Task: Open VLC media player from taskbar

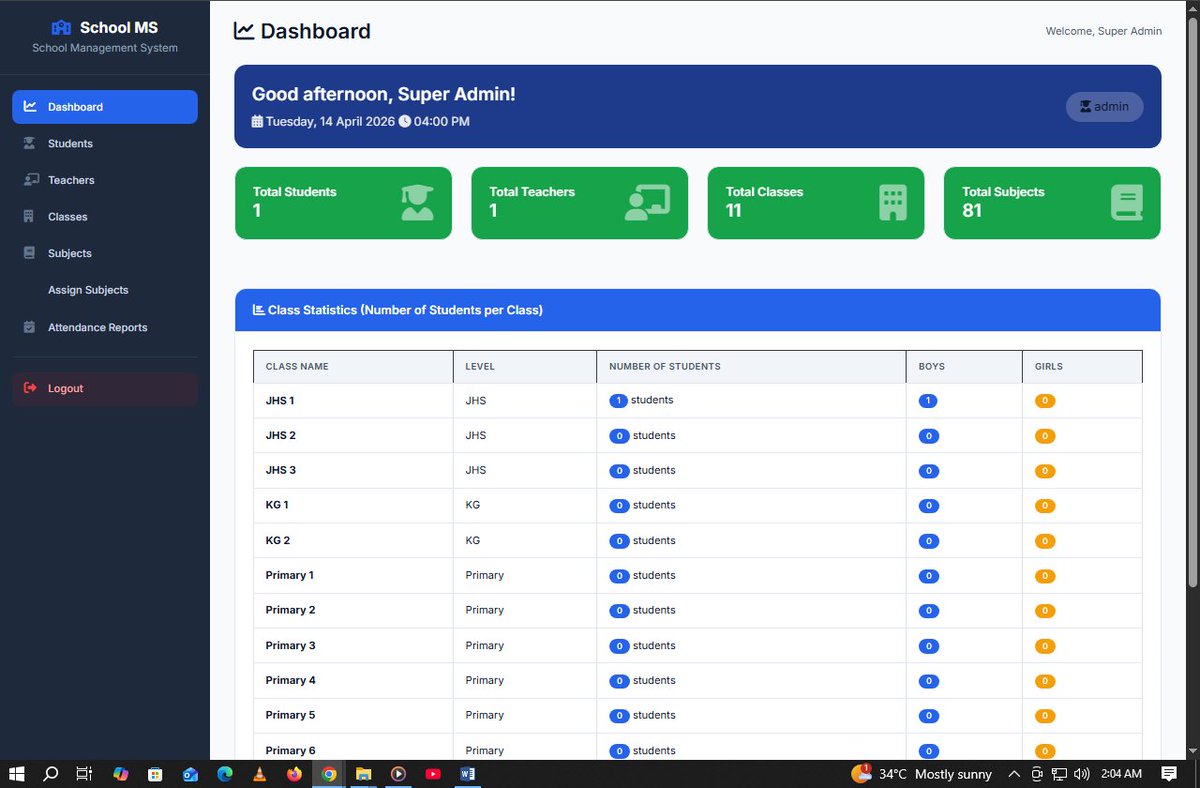Action: coord(259,774)
